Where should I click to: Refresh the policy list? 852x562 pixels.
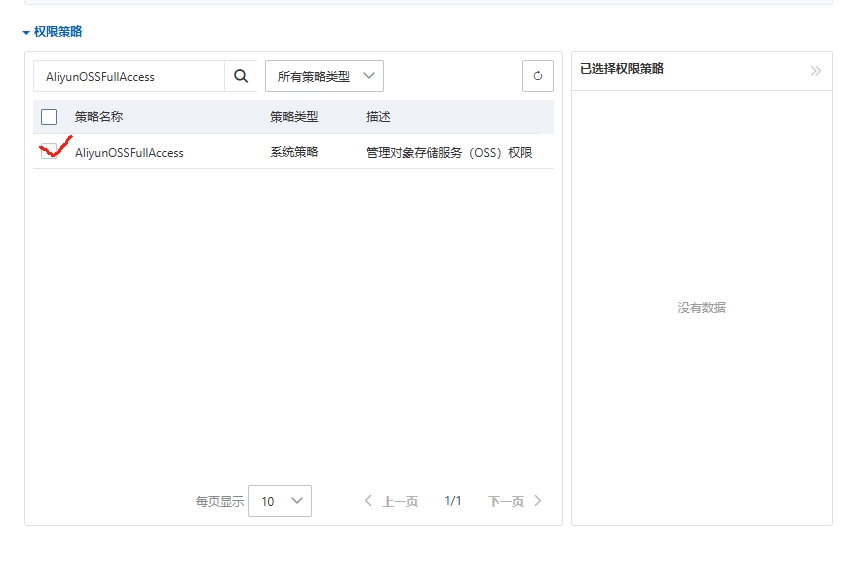[537, 76]
